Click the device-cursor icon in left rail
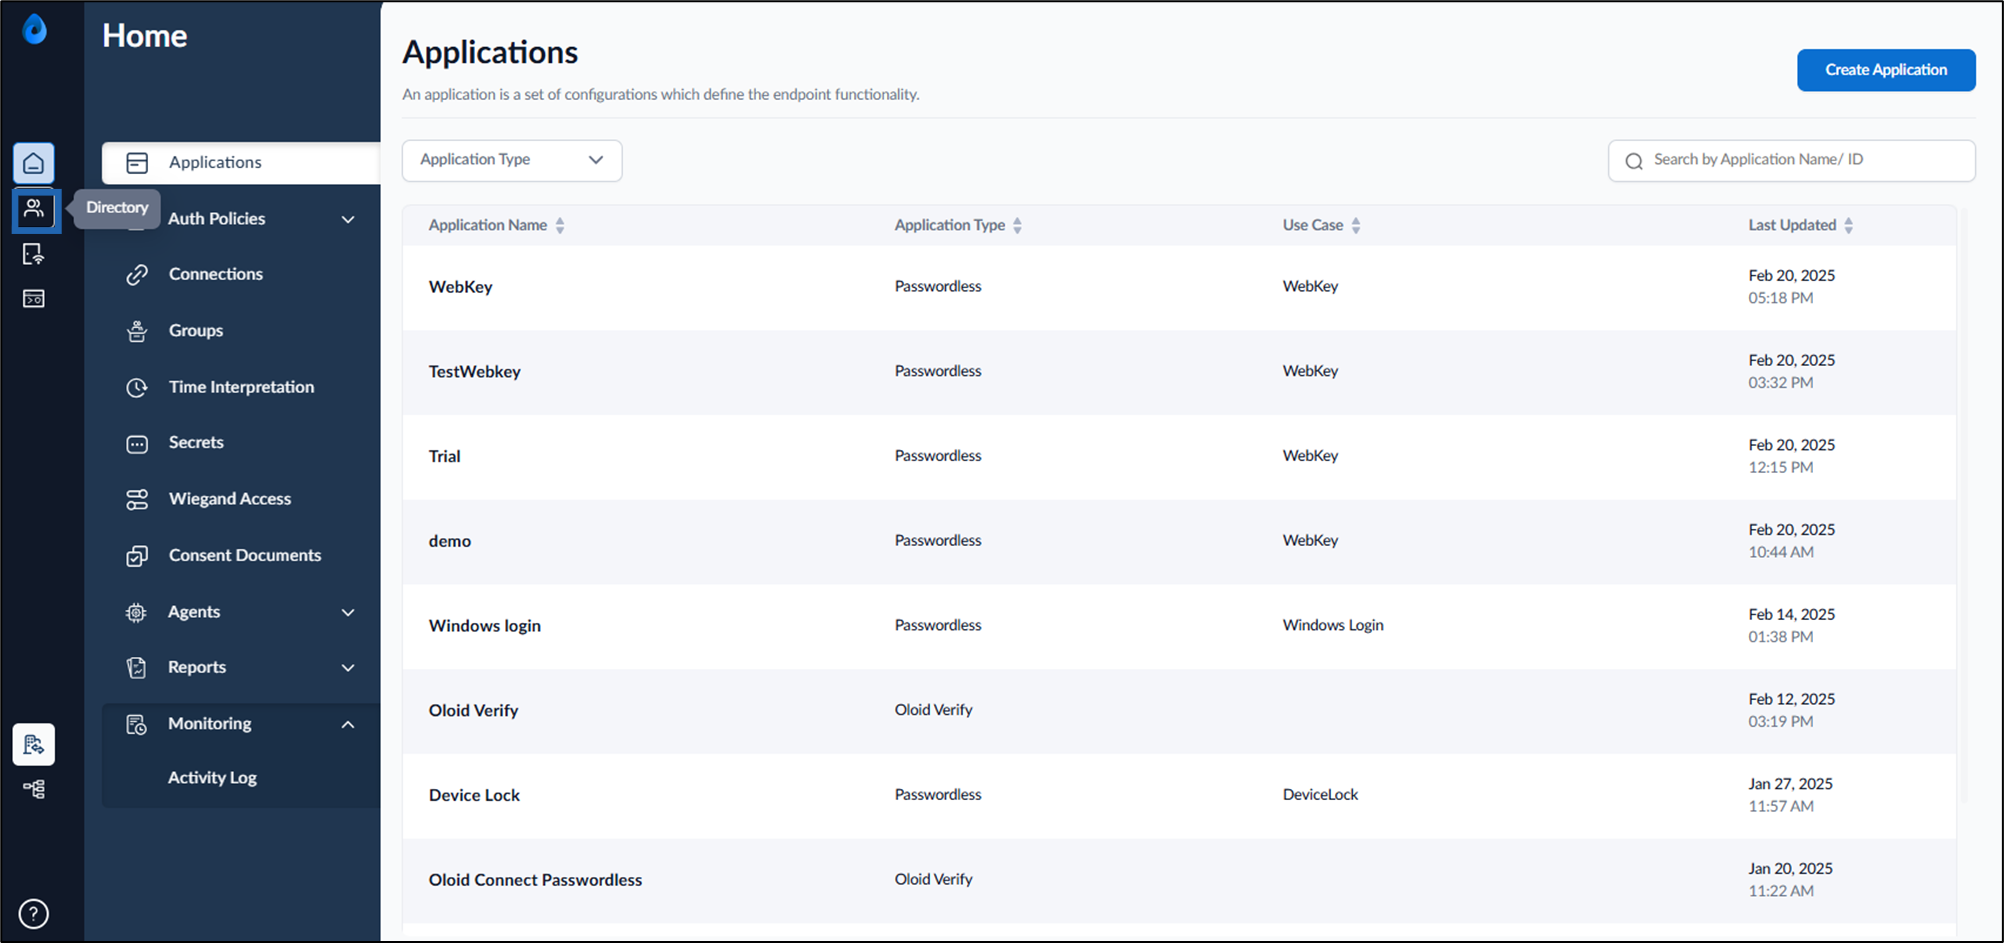2004x943 pixels. tap(34, 254)
